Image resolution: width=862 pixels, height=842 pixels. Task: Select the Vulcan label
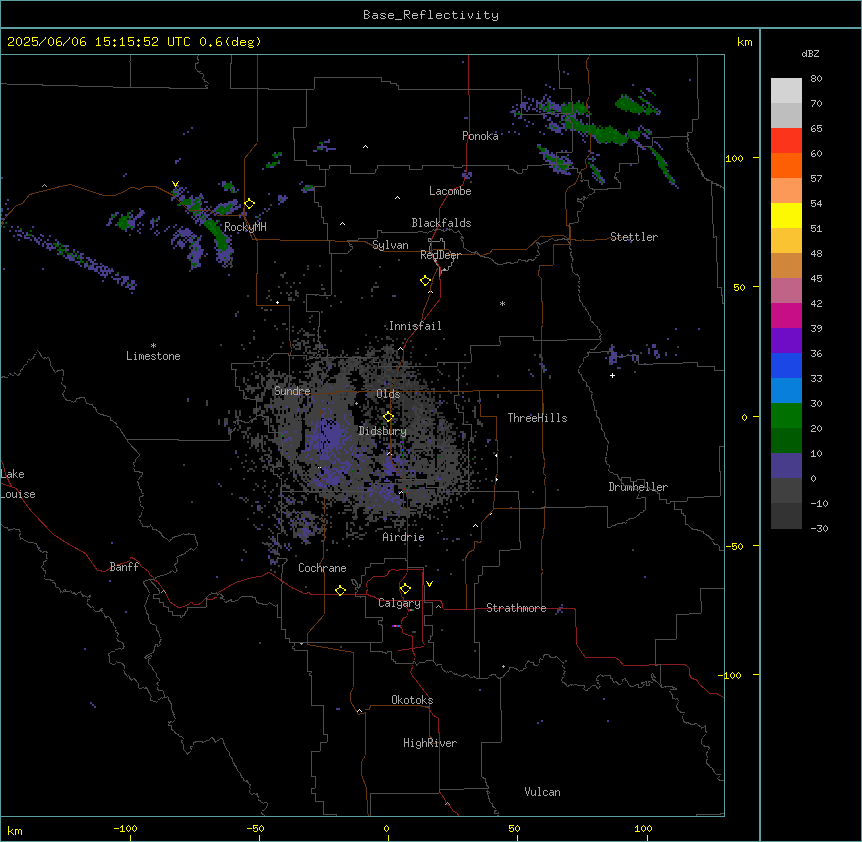542,792
